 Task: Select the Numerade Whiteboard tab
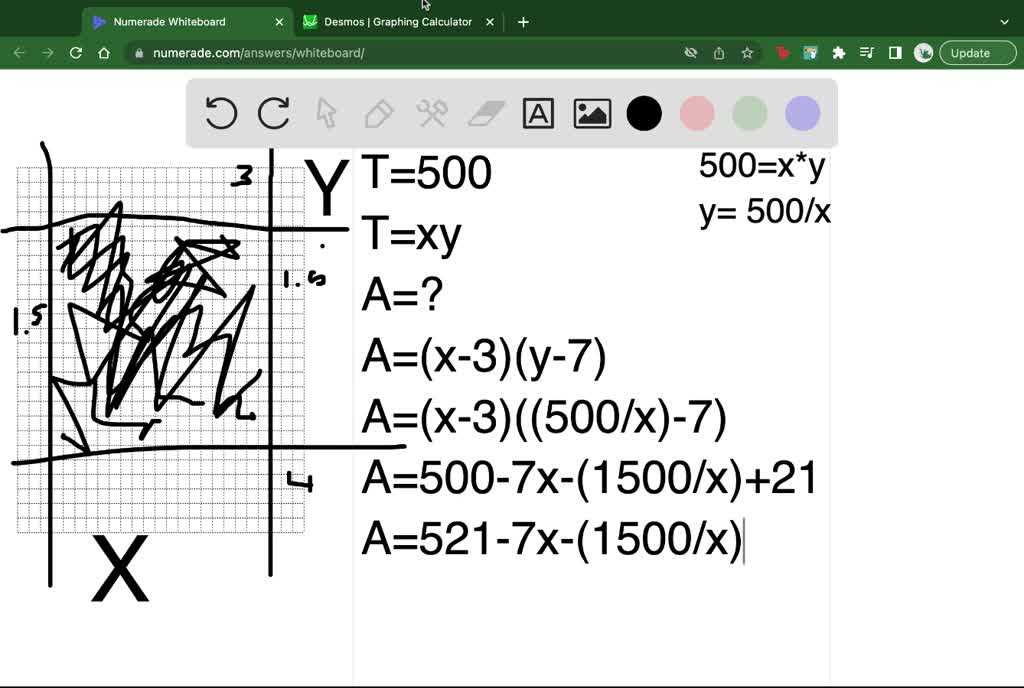(170, 22)
